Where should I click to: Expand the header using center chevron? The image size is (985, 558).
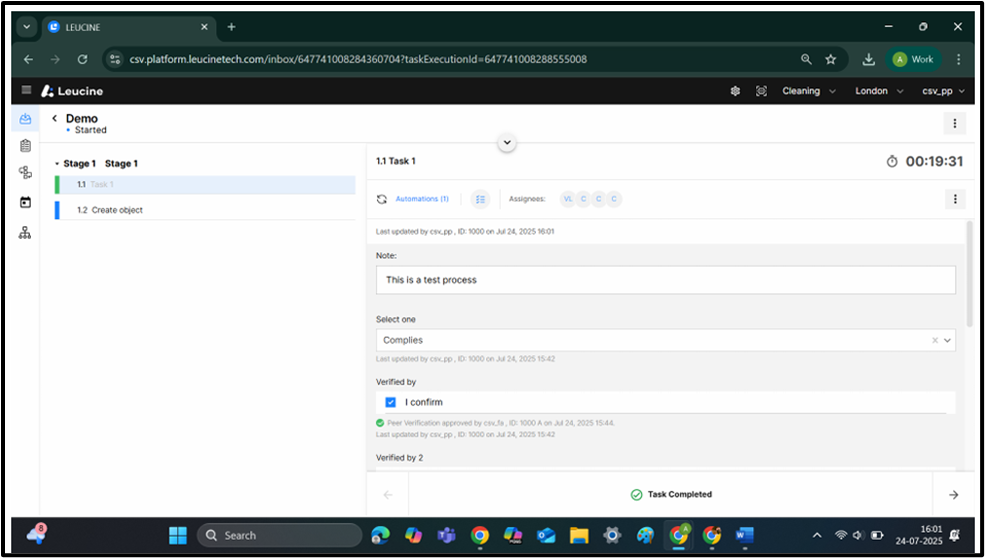click(x=507, y=143)
